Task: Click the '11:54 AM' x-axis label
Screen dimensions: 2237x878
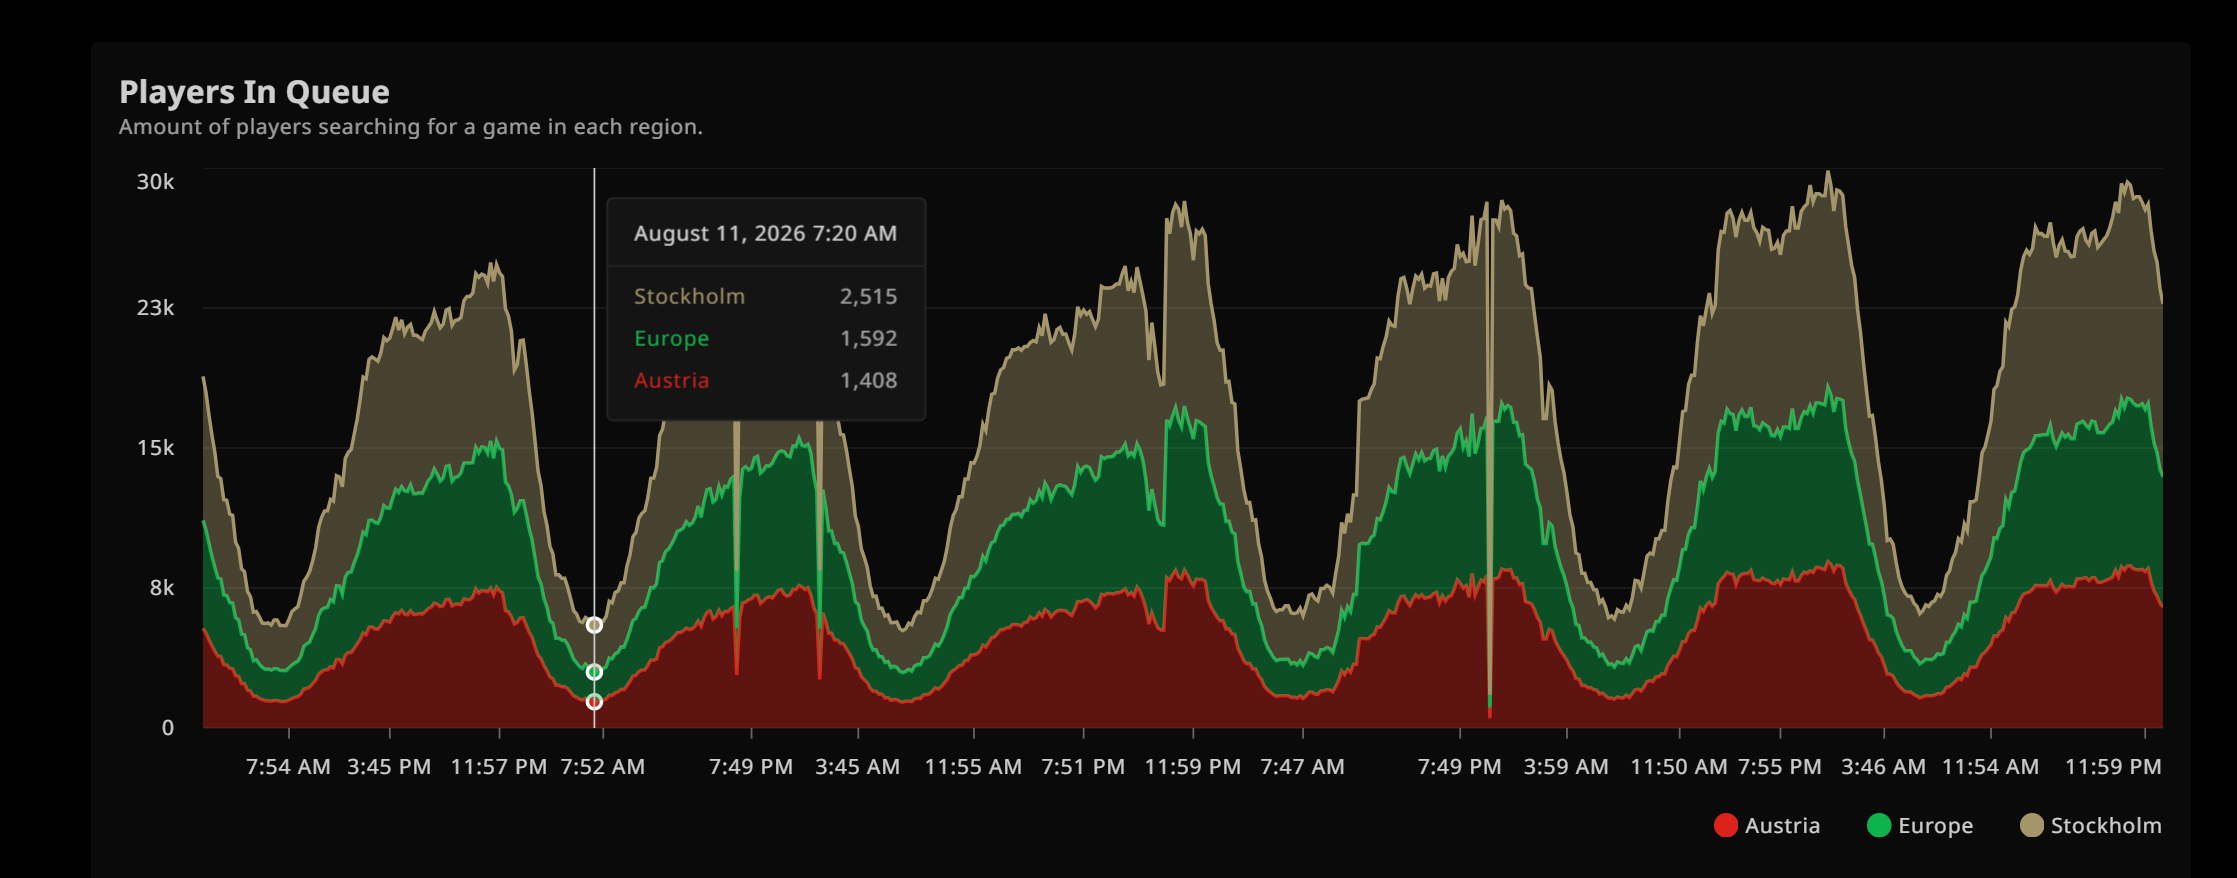Action: click(1990, 766)
